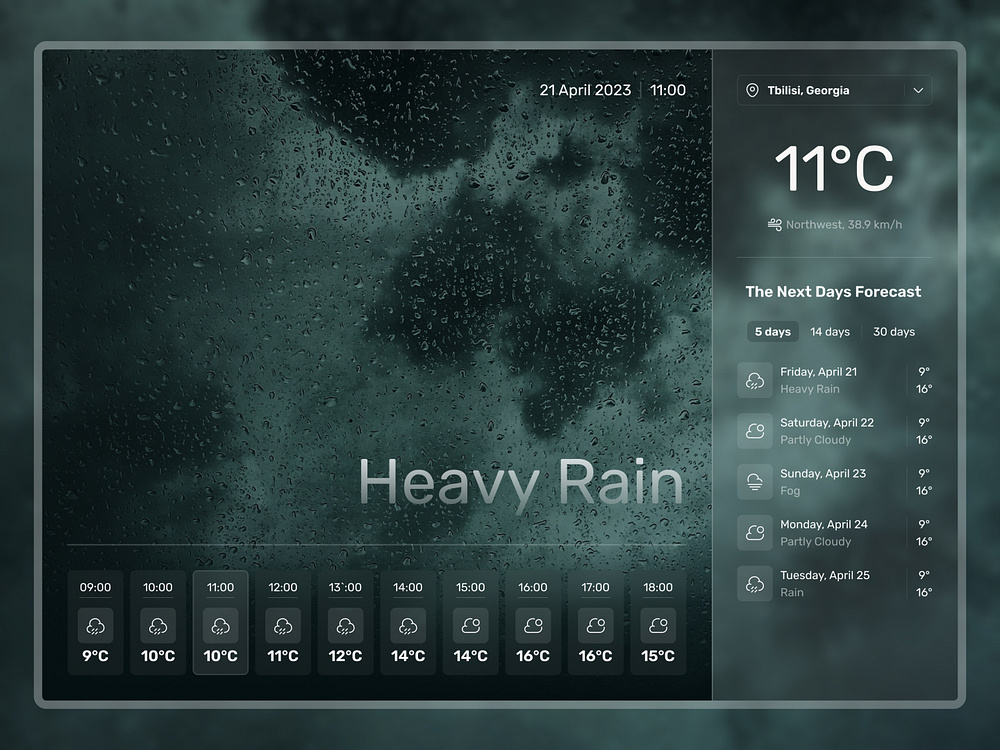The image size is (1000, 750).
Task: Select the 5 days forecast tab
Action: click(772, 331)
